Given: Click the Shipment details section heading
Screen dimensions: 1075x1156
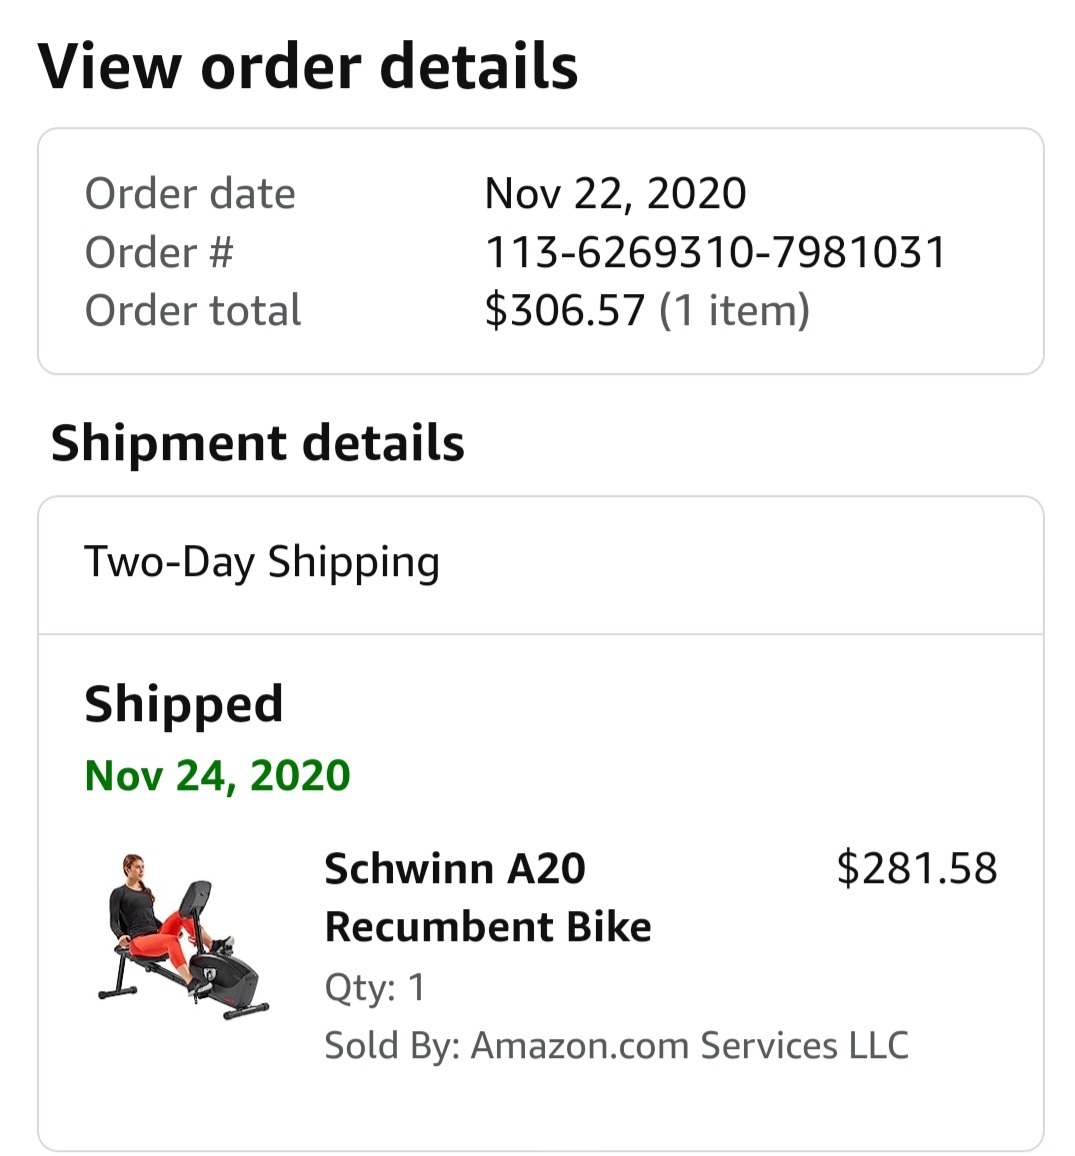Looking at the screenshot, I should click(258, 443).
